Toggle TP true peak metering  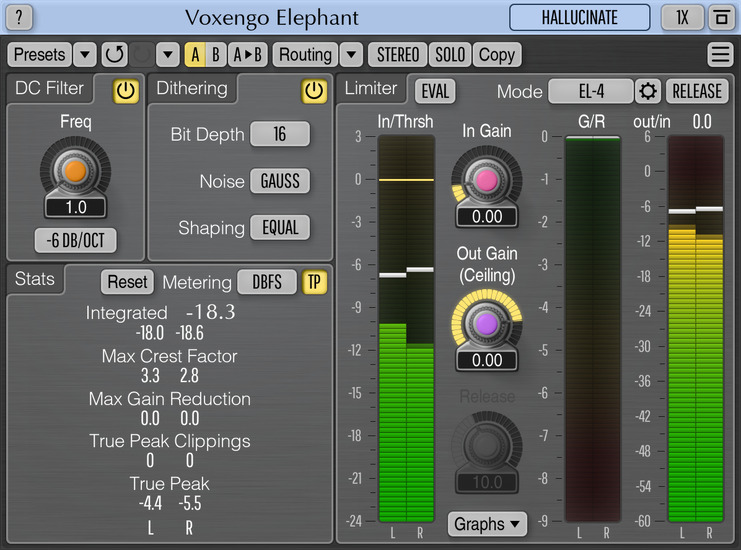[x=314, y=282]
